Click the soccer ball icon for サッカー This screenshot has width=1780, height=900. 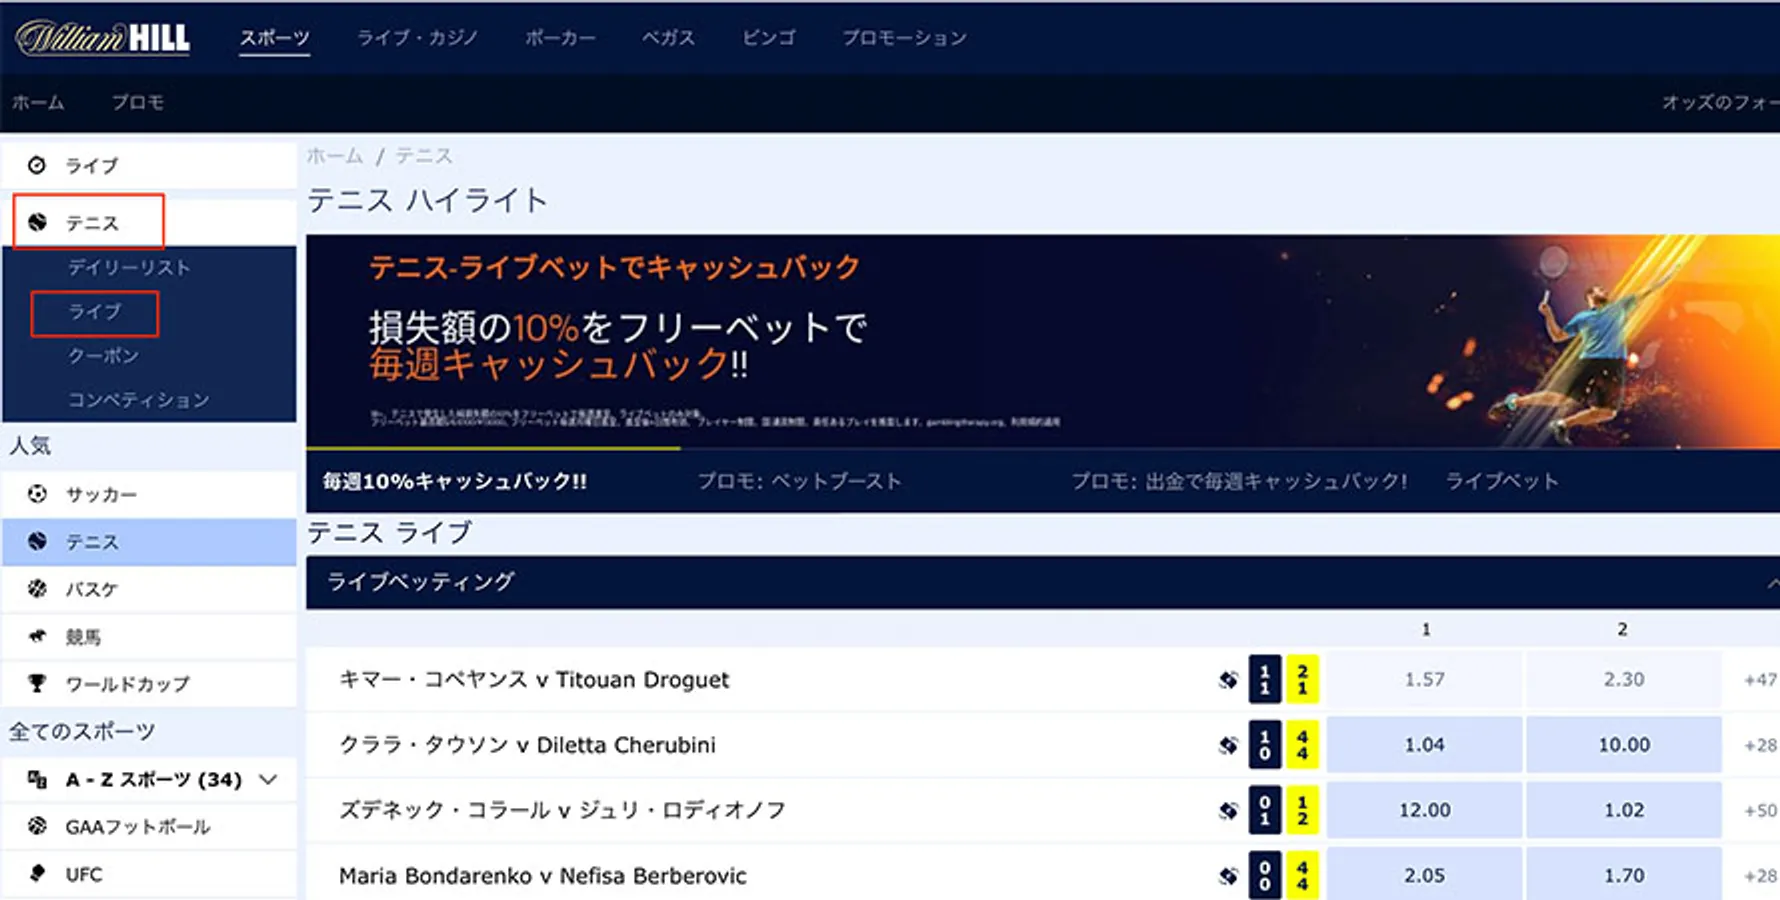(x=37, y=494)
